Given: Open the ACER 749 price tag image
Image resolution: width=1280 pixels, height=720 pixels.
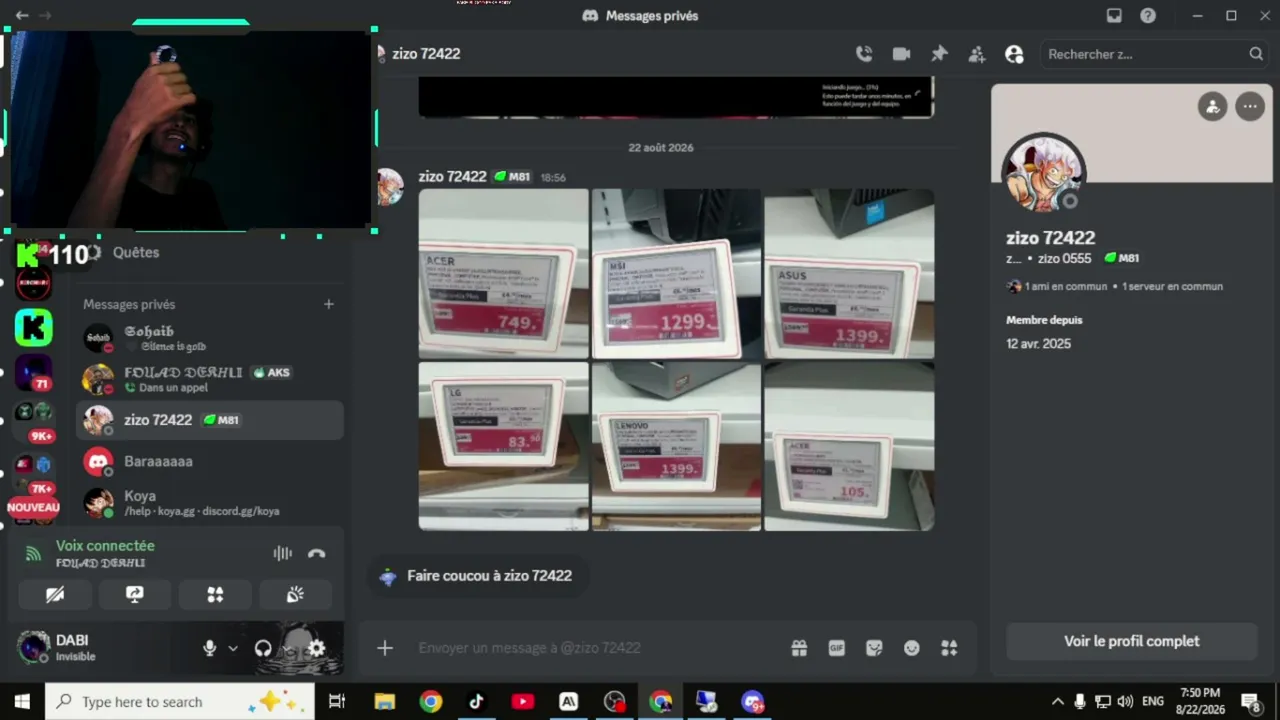Looking at the screenshot, I should tap(503, 273).
